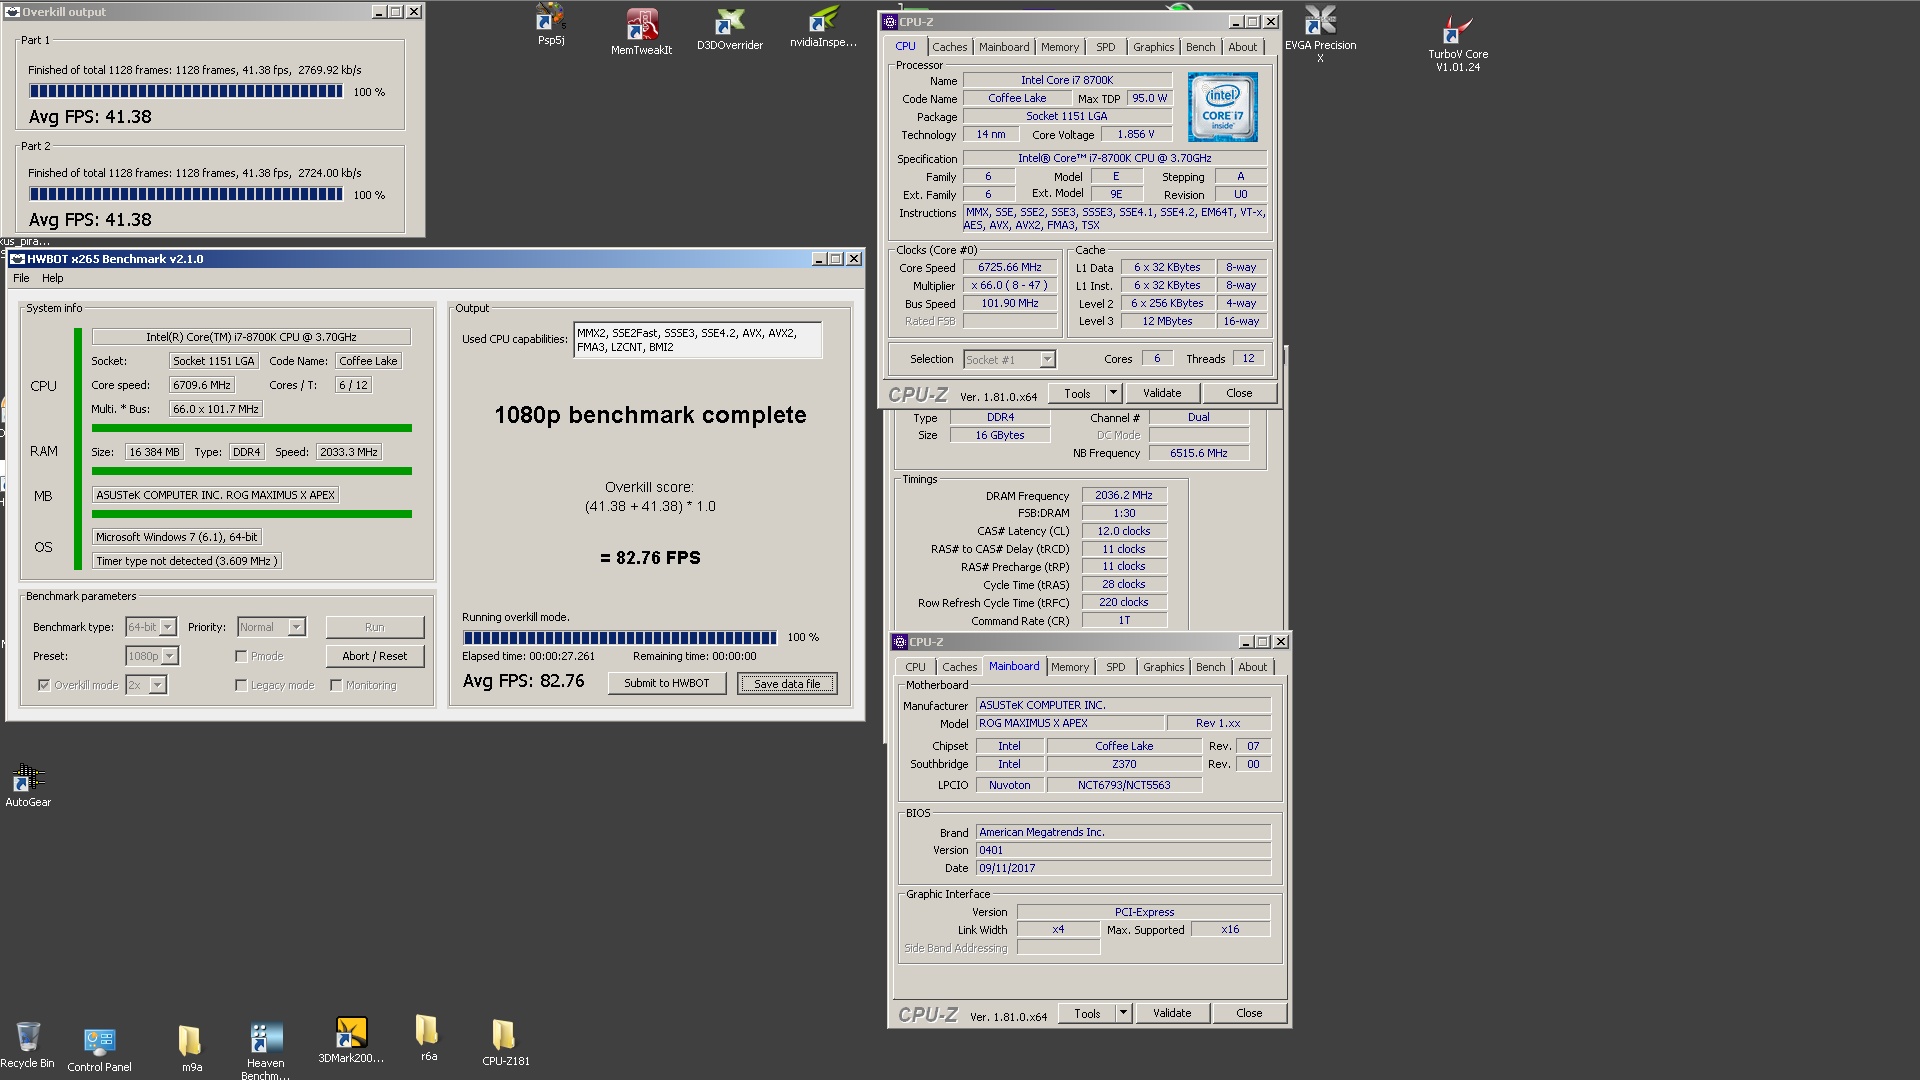Open the Psp5j desktop shortcut

coord(550,25)
